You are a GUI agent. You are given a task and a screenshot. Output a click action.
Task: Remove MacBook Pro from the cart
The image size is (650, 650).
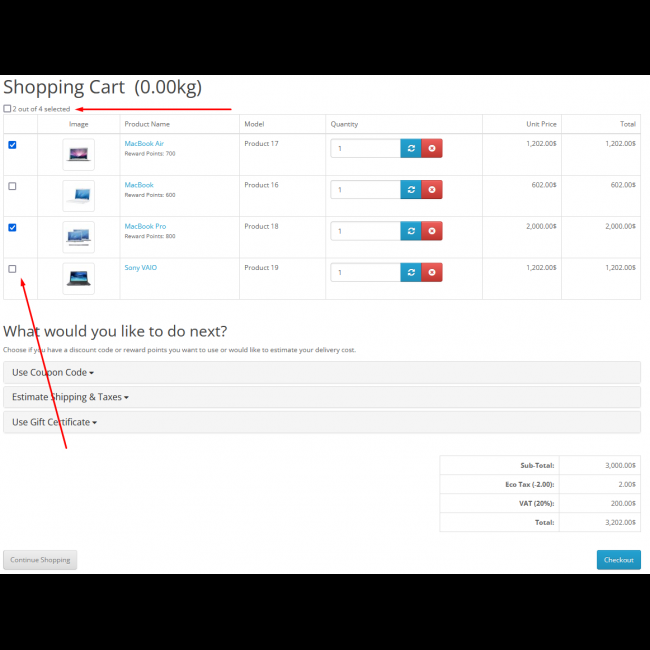[432, 231]
